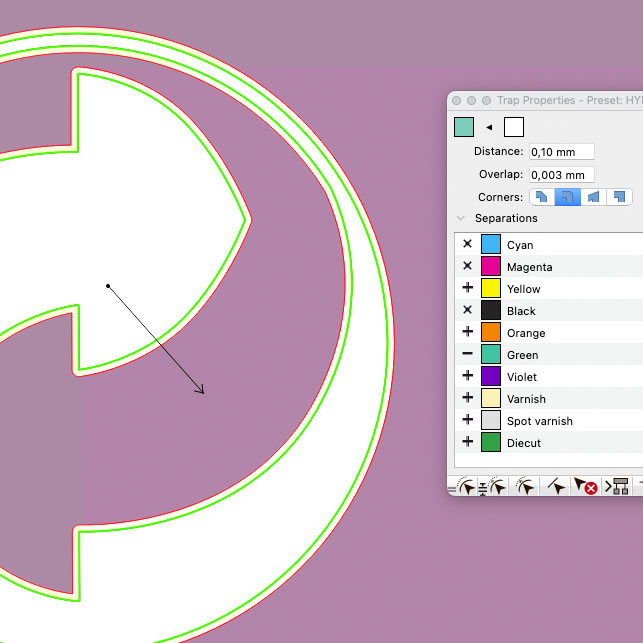Collapse the Separations section chevron
643x643 pixels.
click(x=461, y=218)
